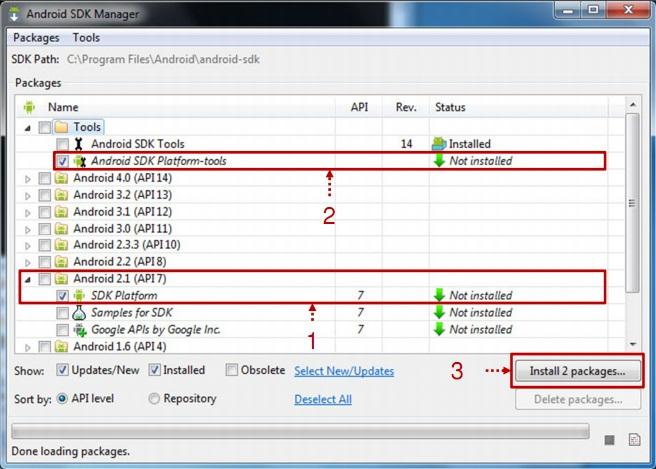The height and width of the screenshot is (469, 656).
Task: Click the green arrow for SDK Platform status
Action: [x=439, y=295]
